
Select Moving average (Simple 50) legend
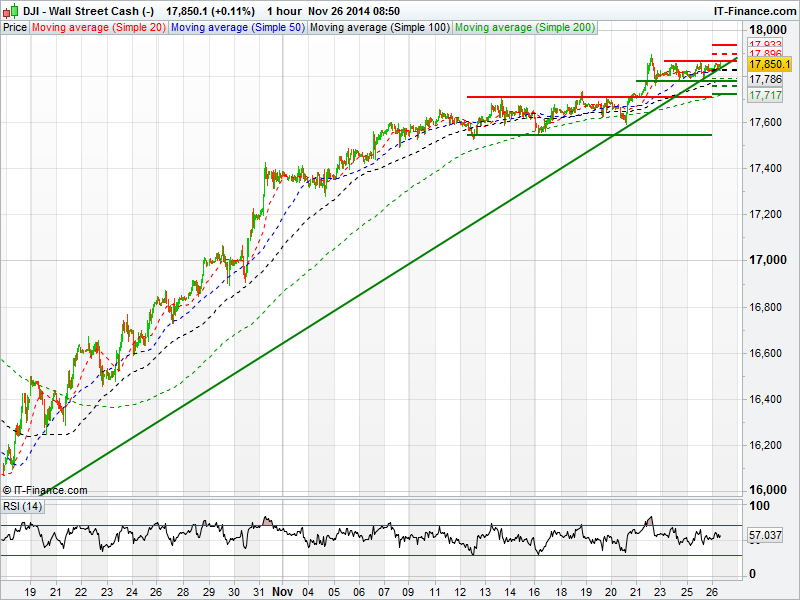(237, 28)
